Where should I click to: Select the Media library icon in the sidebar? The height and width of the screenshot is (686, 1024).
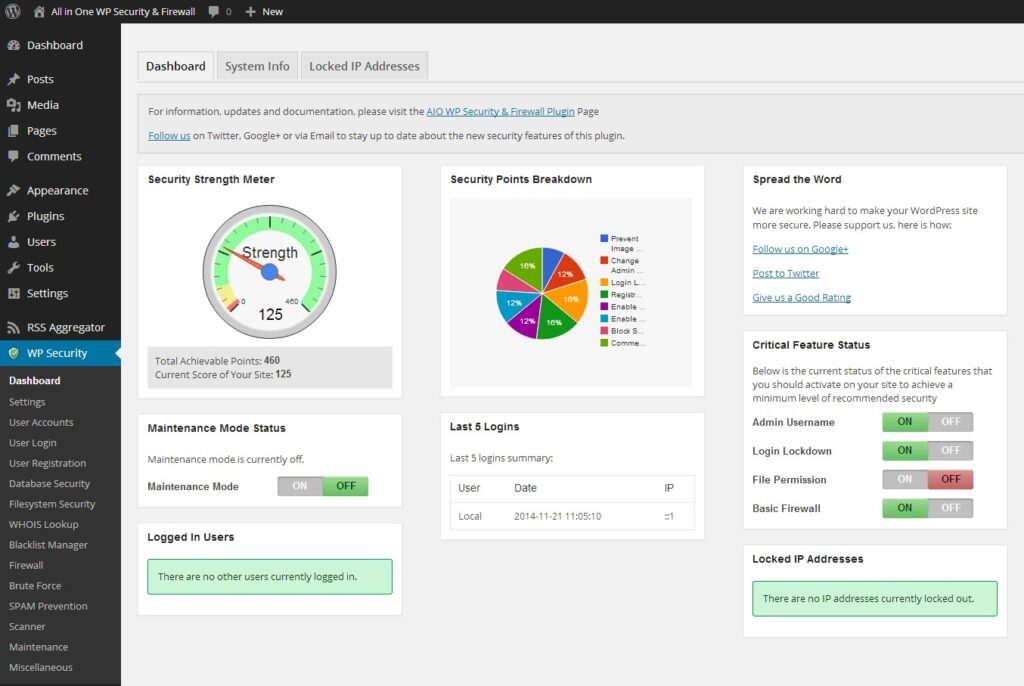[14, 105]
